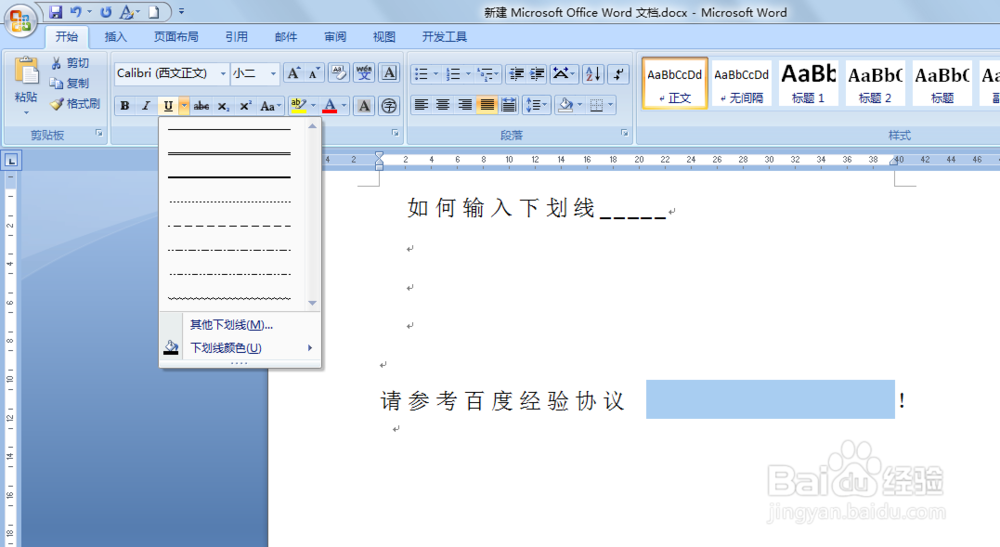1000x547 pixels.
Task: Toggle Italic formatting
Action: [146, 106]
